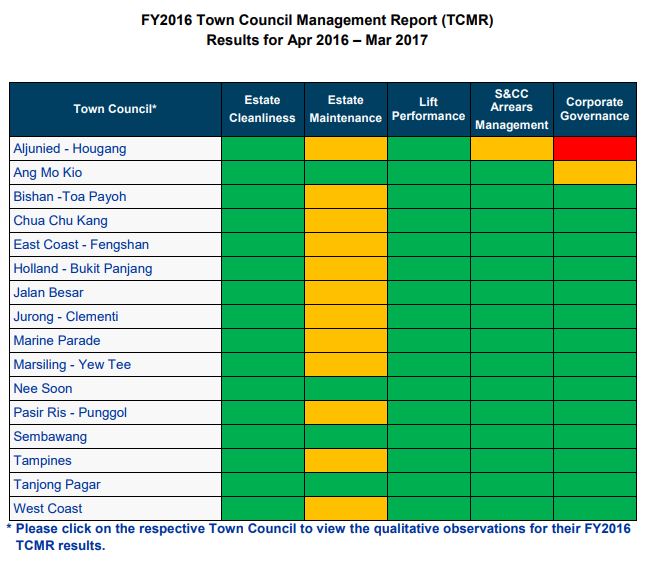
Task: Select Jurong - Clementi link
Action: click(x=66, y=317)
